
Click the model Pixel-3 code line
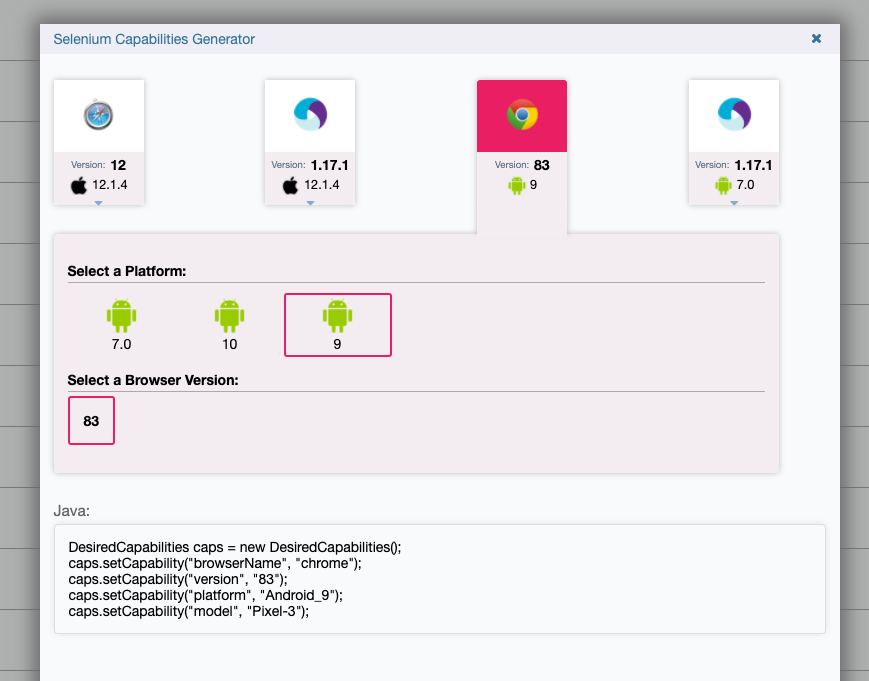pos(189,612)
